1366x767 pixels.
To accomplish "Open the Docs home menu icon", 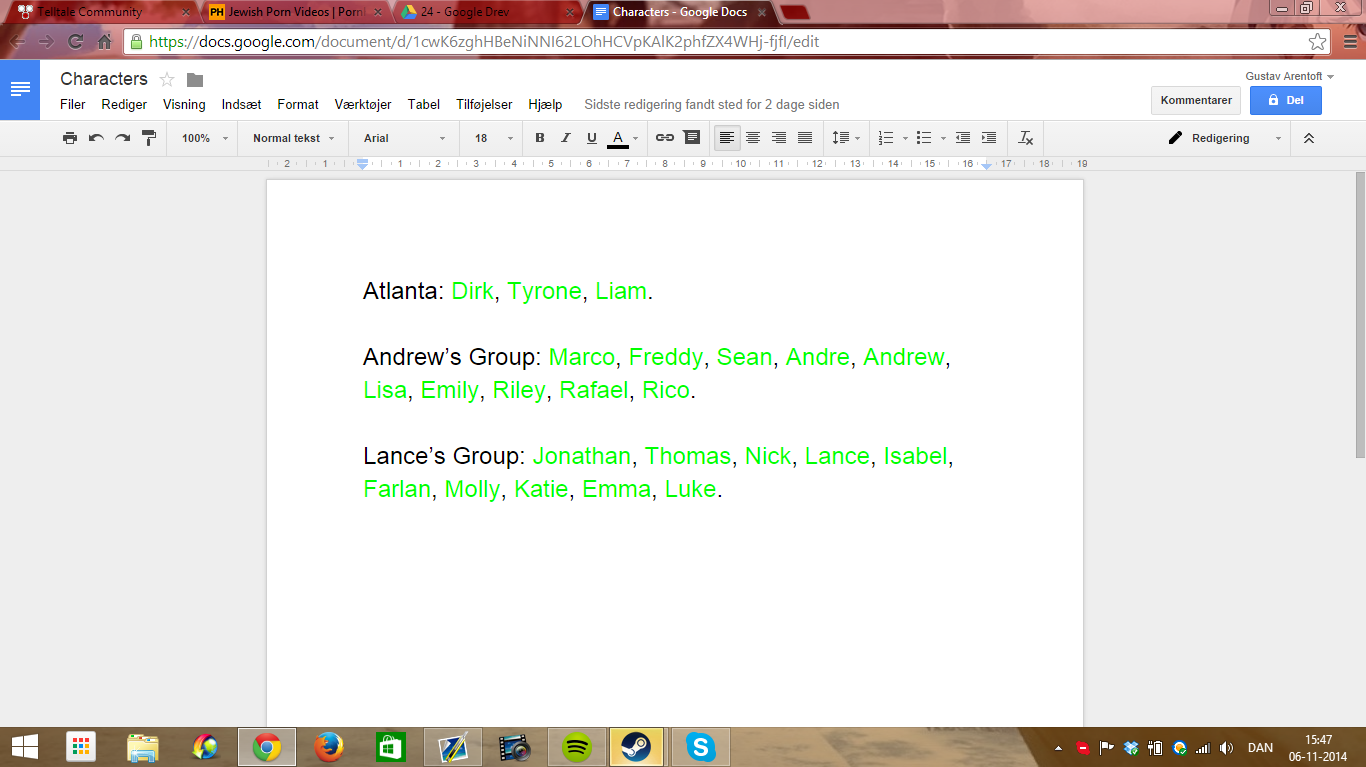I will (x=20, y=89).
